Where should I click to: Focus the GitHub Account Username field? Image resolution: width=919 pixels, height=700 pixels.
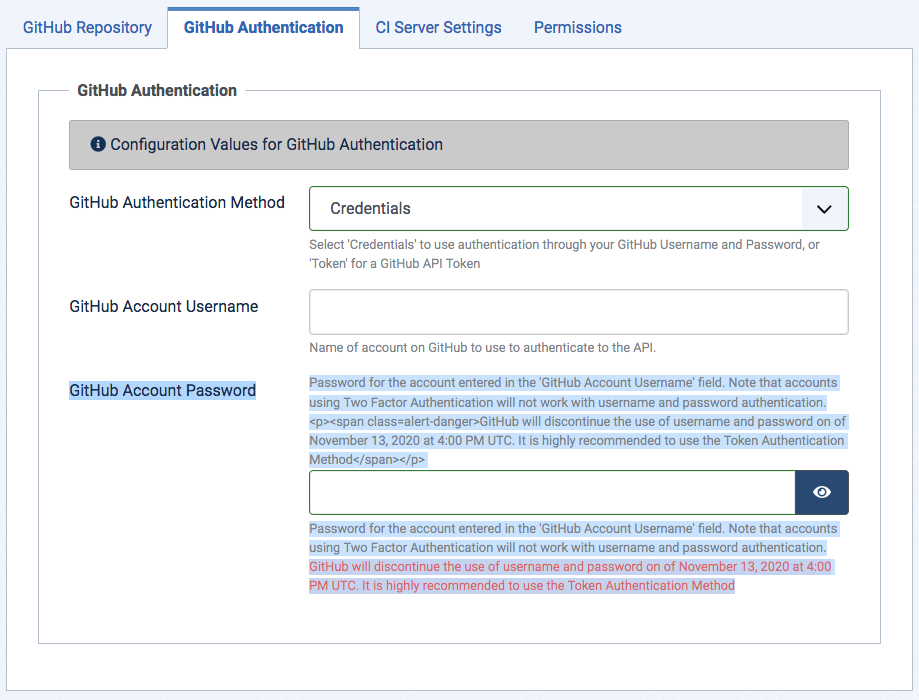(578, 312)
